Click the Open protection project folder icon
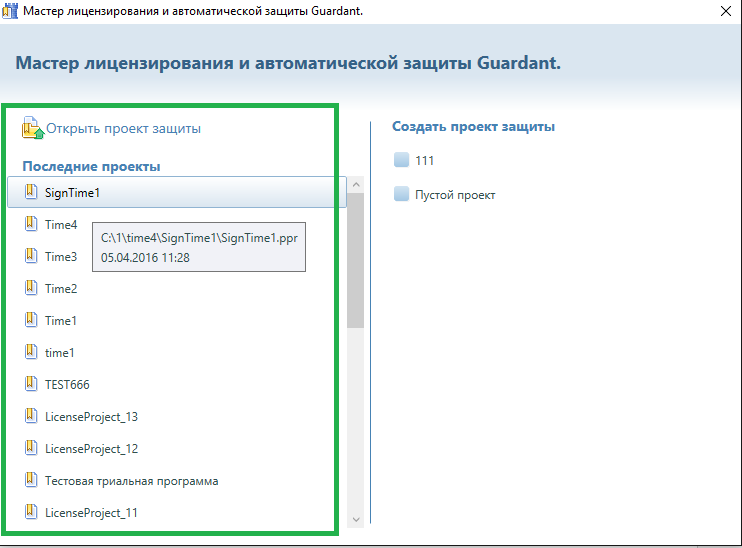Screen dimensions: 742x548 pyautogui.click(x=33, y=128)
